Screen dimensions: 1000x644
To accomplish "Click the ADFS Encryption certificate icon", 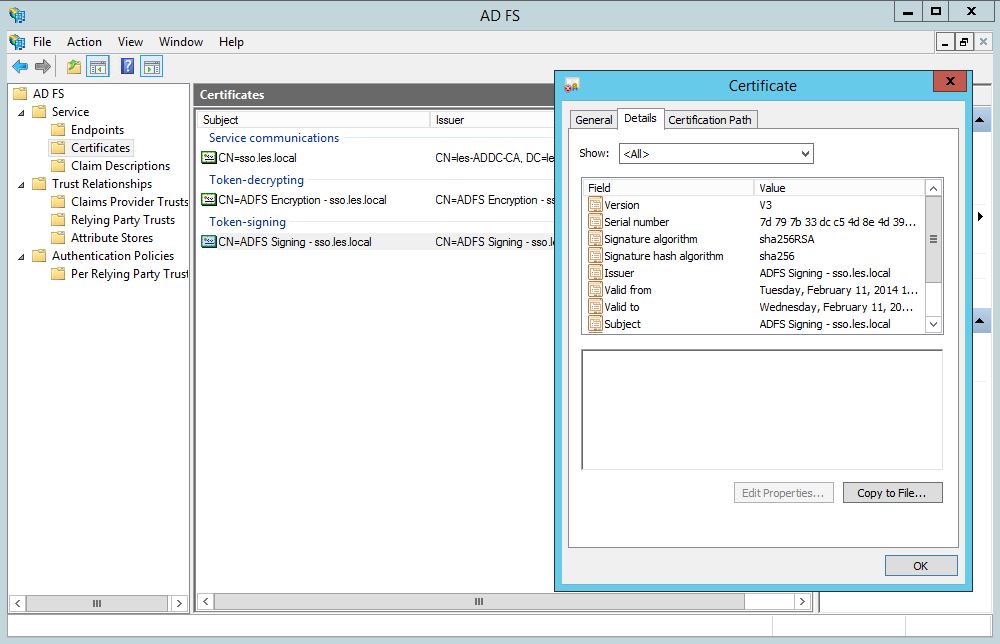I will [209, 200].
